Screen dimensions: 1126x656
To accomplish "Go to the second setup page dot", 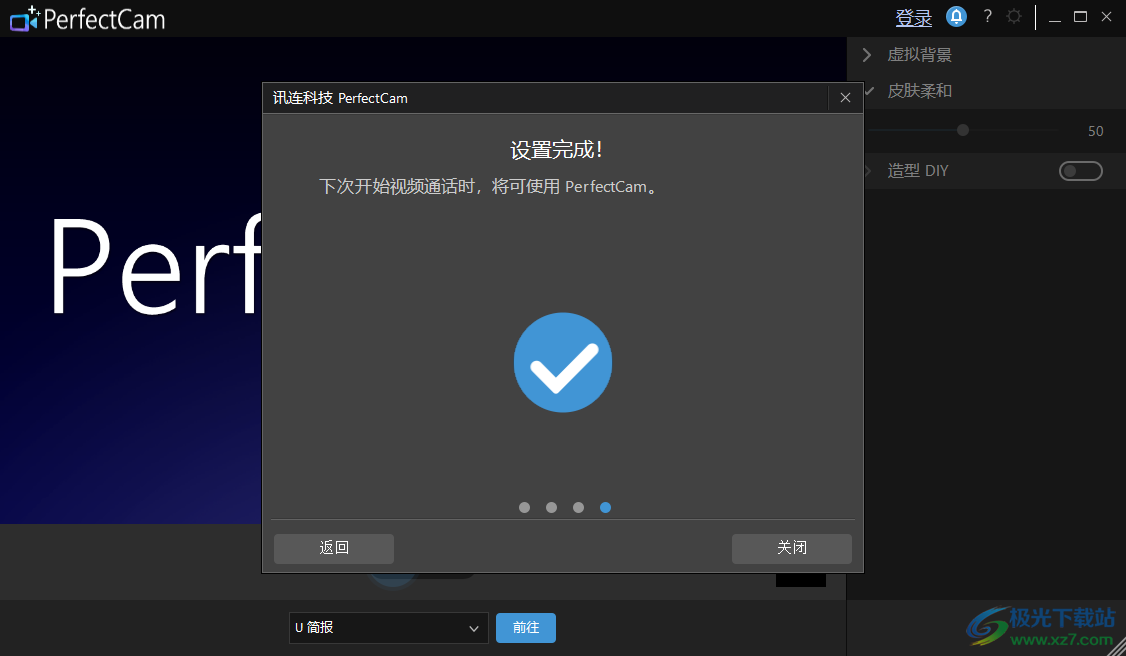I will coord(552,507).
